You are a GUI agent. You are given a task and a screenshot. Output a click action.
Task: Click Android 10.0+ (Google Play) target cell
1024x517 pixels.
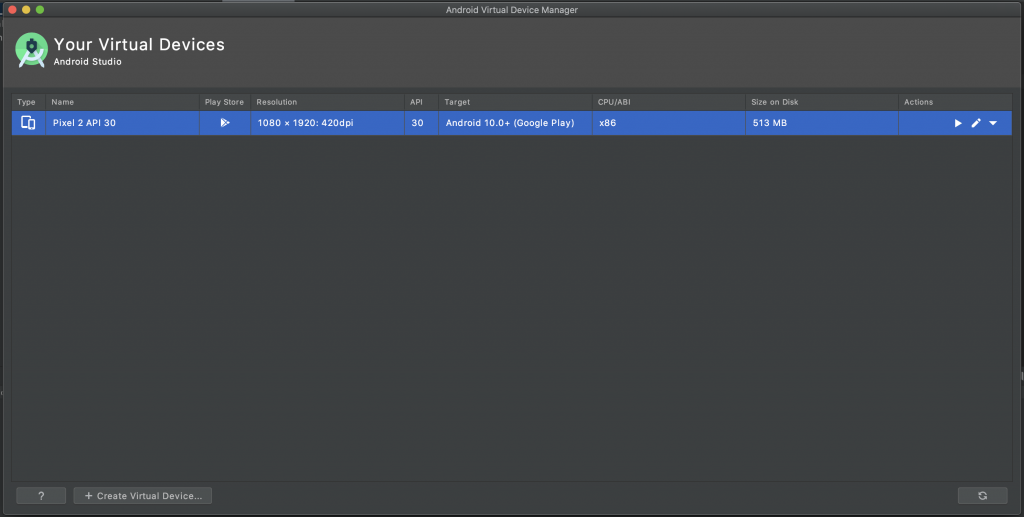[515, 123]
